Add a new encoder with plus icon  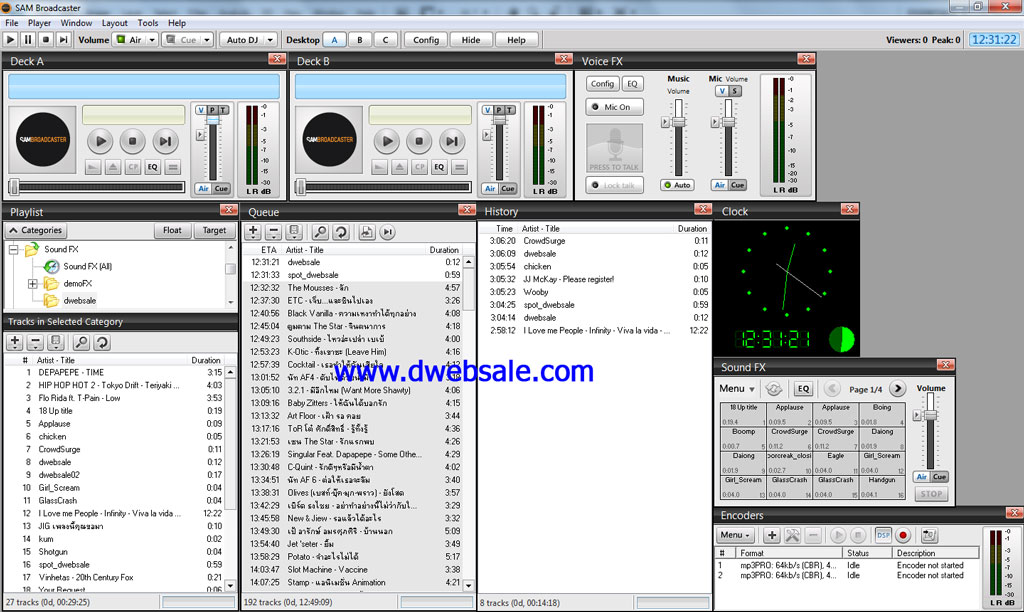[x=771, y=536]
